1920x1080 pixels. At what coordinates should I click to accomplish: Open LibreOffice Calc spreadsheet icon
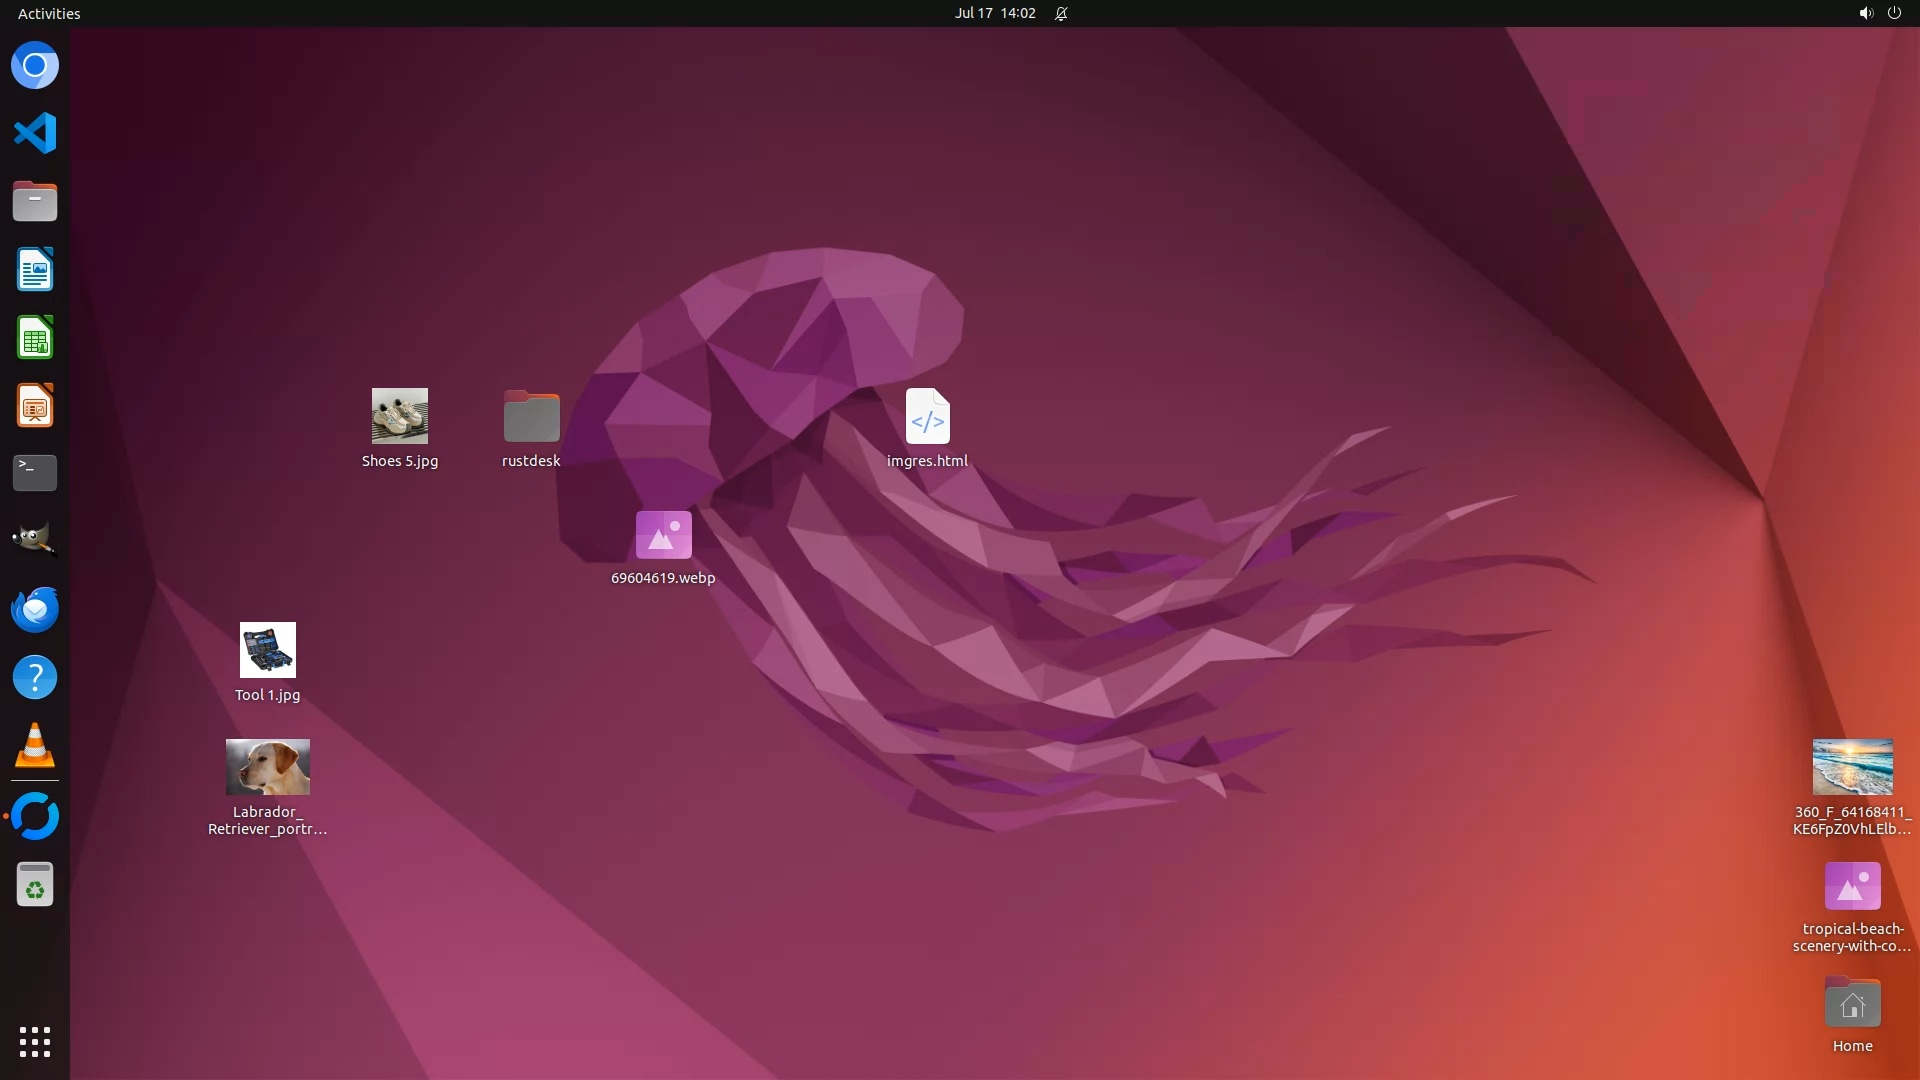[x=35, y=338]
